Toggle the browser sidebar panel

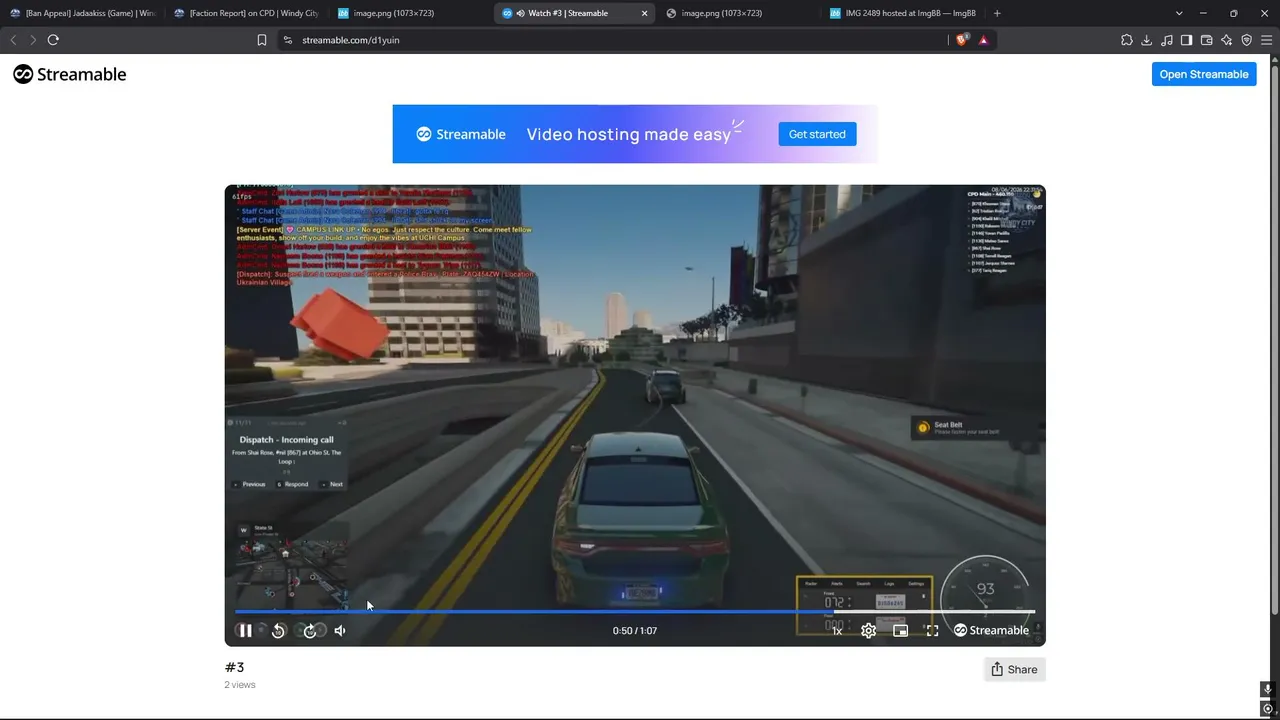1187,40
